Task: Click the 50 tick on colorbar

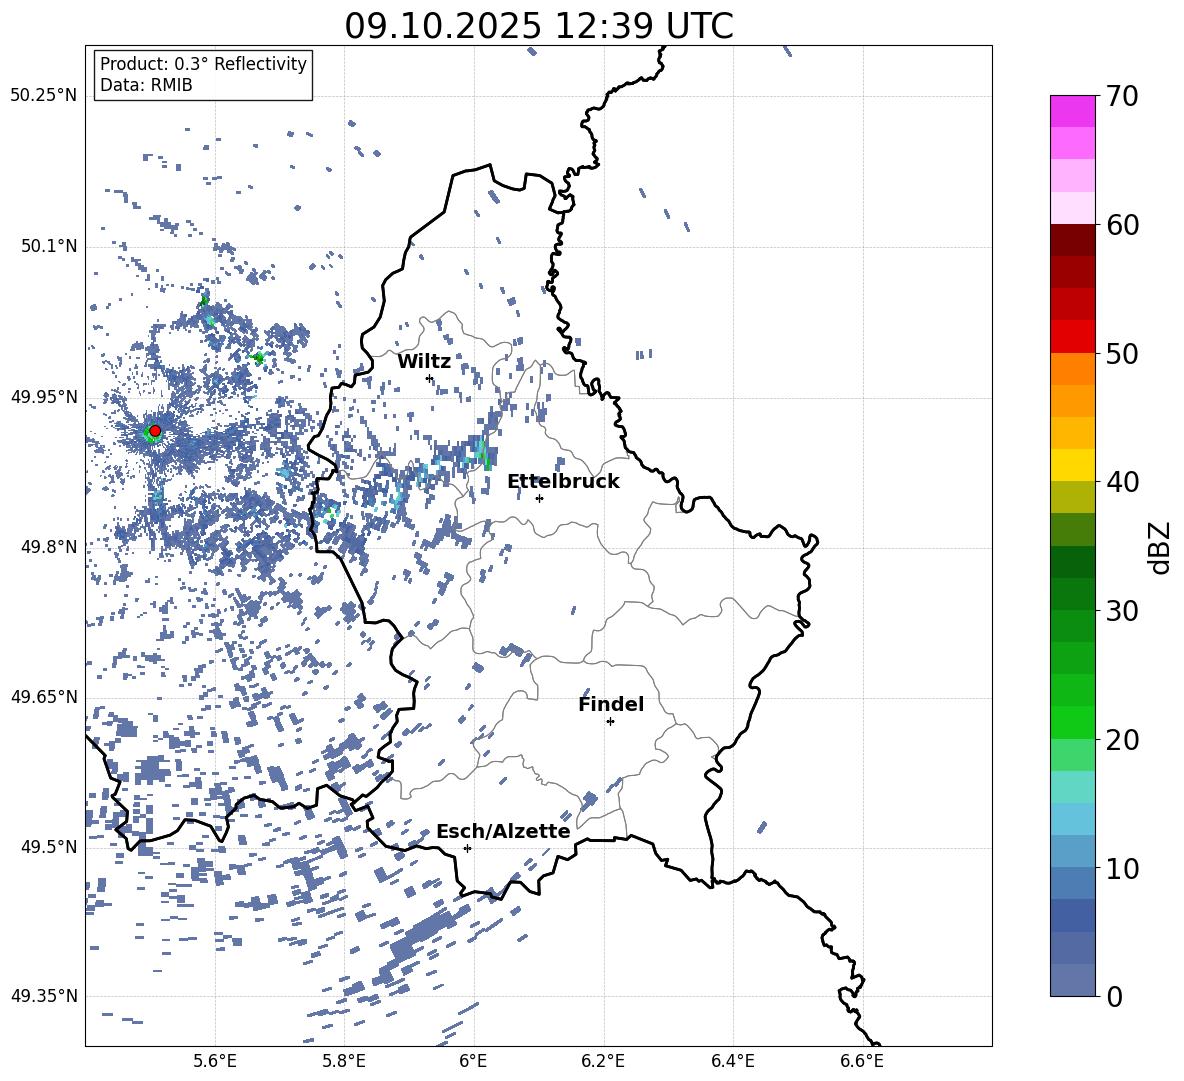Action: point(1122,353)
